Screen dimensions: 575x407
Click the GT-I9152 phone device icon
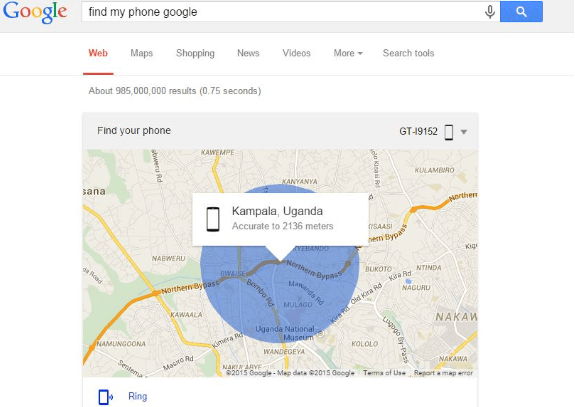pyautogui.click(x=449, y=132)
